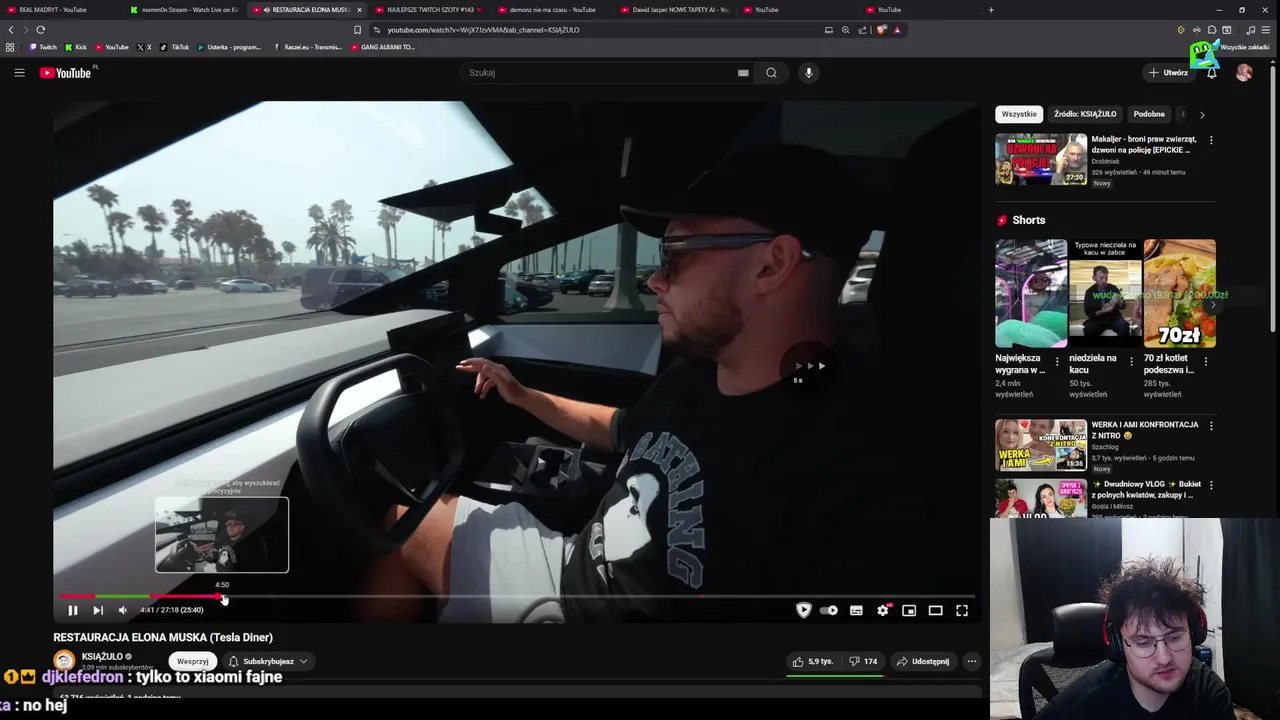The width and height of the screenshot is (1280, 720).
Task: Open the Twitch bookmark
Action: click(43, 47)
